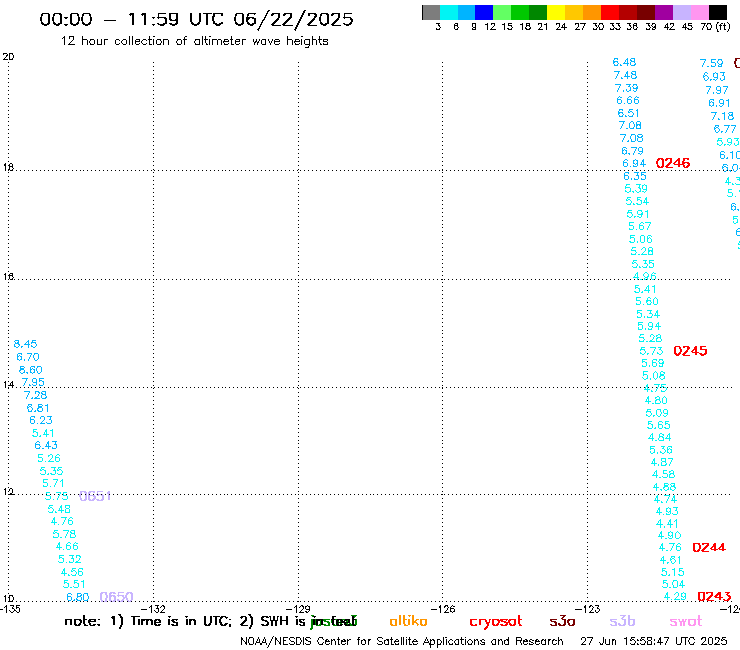Select the 6.66 wave height value

(628, 101)
